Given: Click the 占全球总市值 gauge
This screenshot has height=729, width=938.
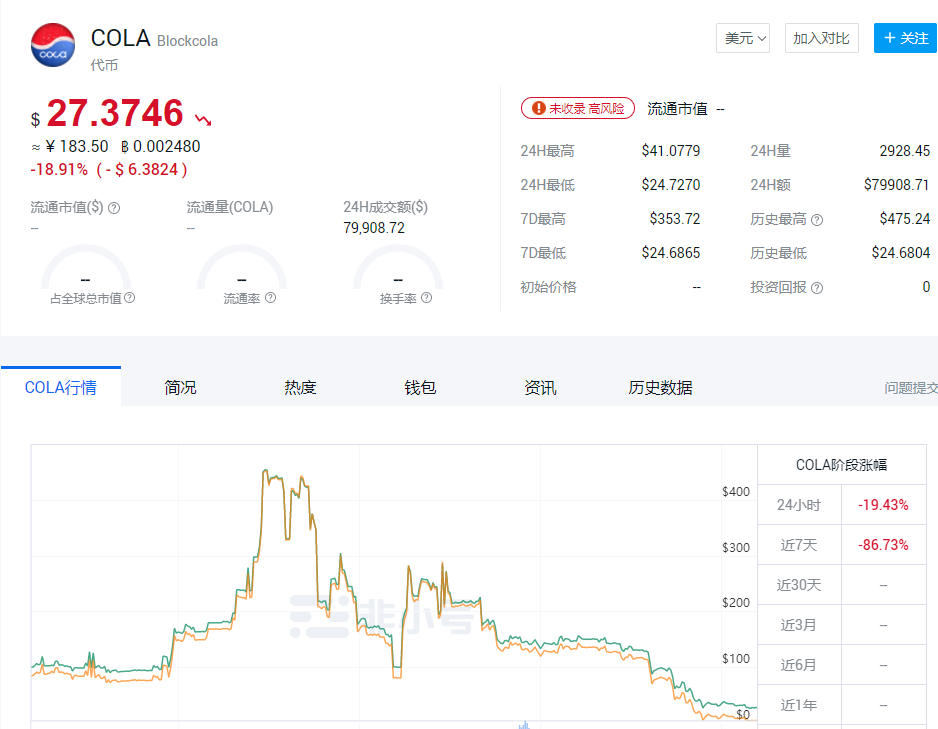Looking at the screenshot, I should 86,268.
